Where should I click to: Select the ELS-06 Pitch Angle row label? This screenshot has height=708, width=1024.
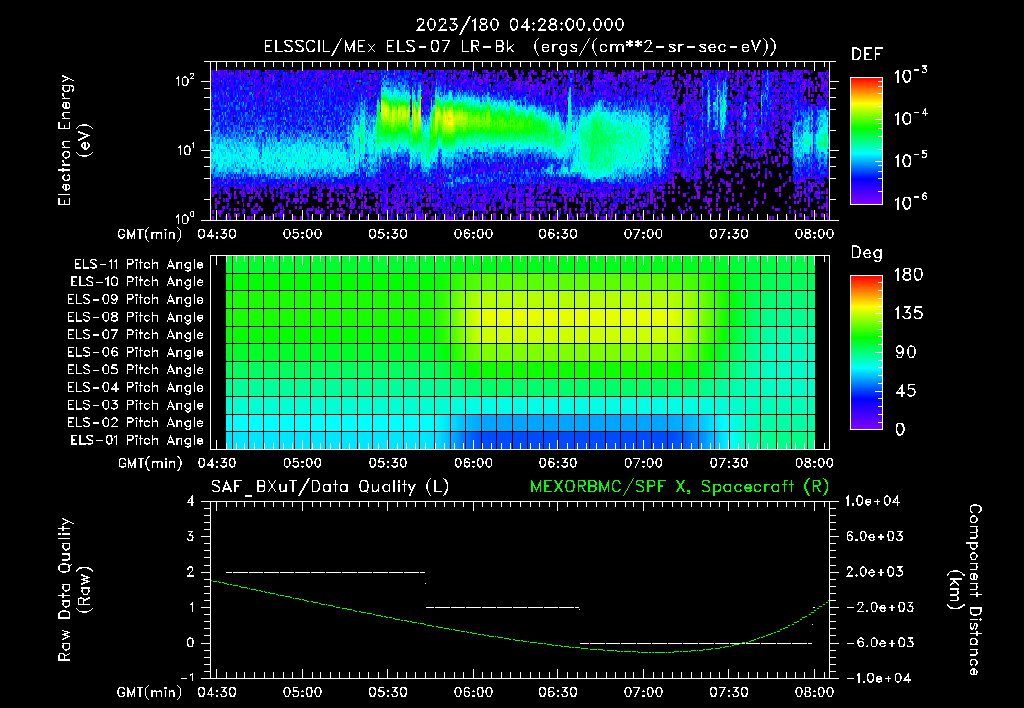[136, 352]
